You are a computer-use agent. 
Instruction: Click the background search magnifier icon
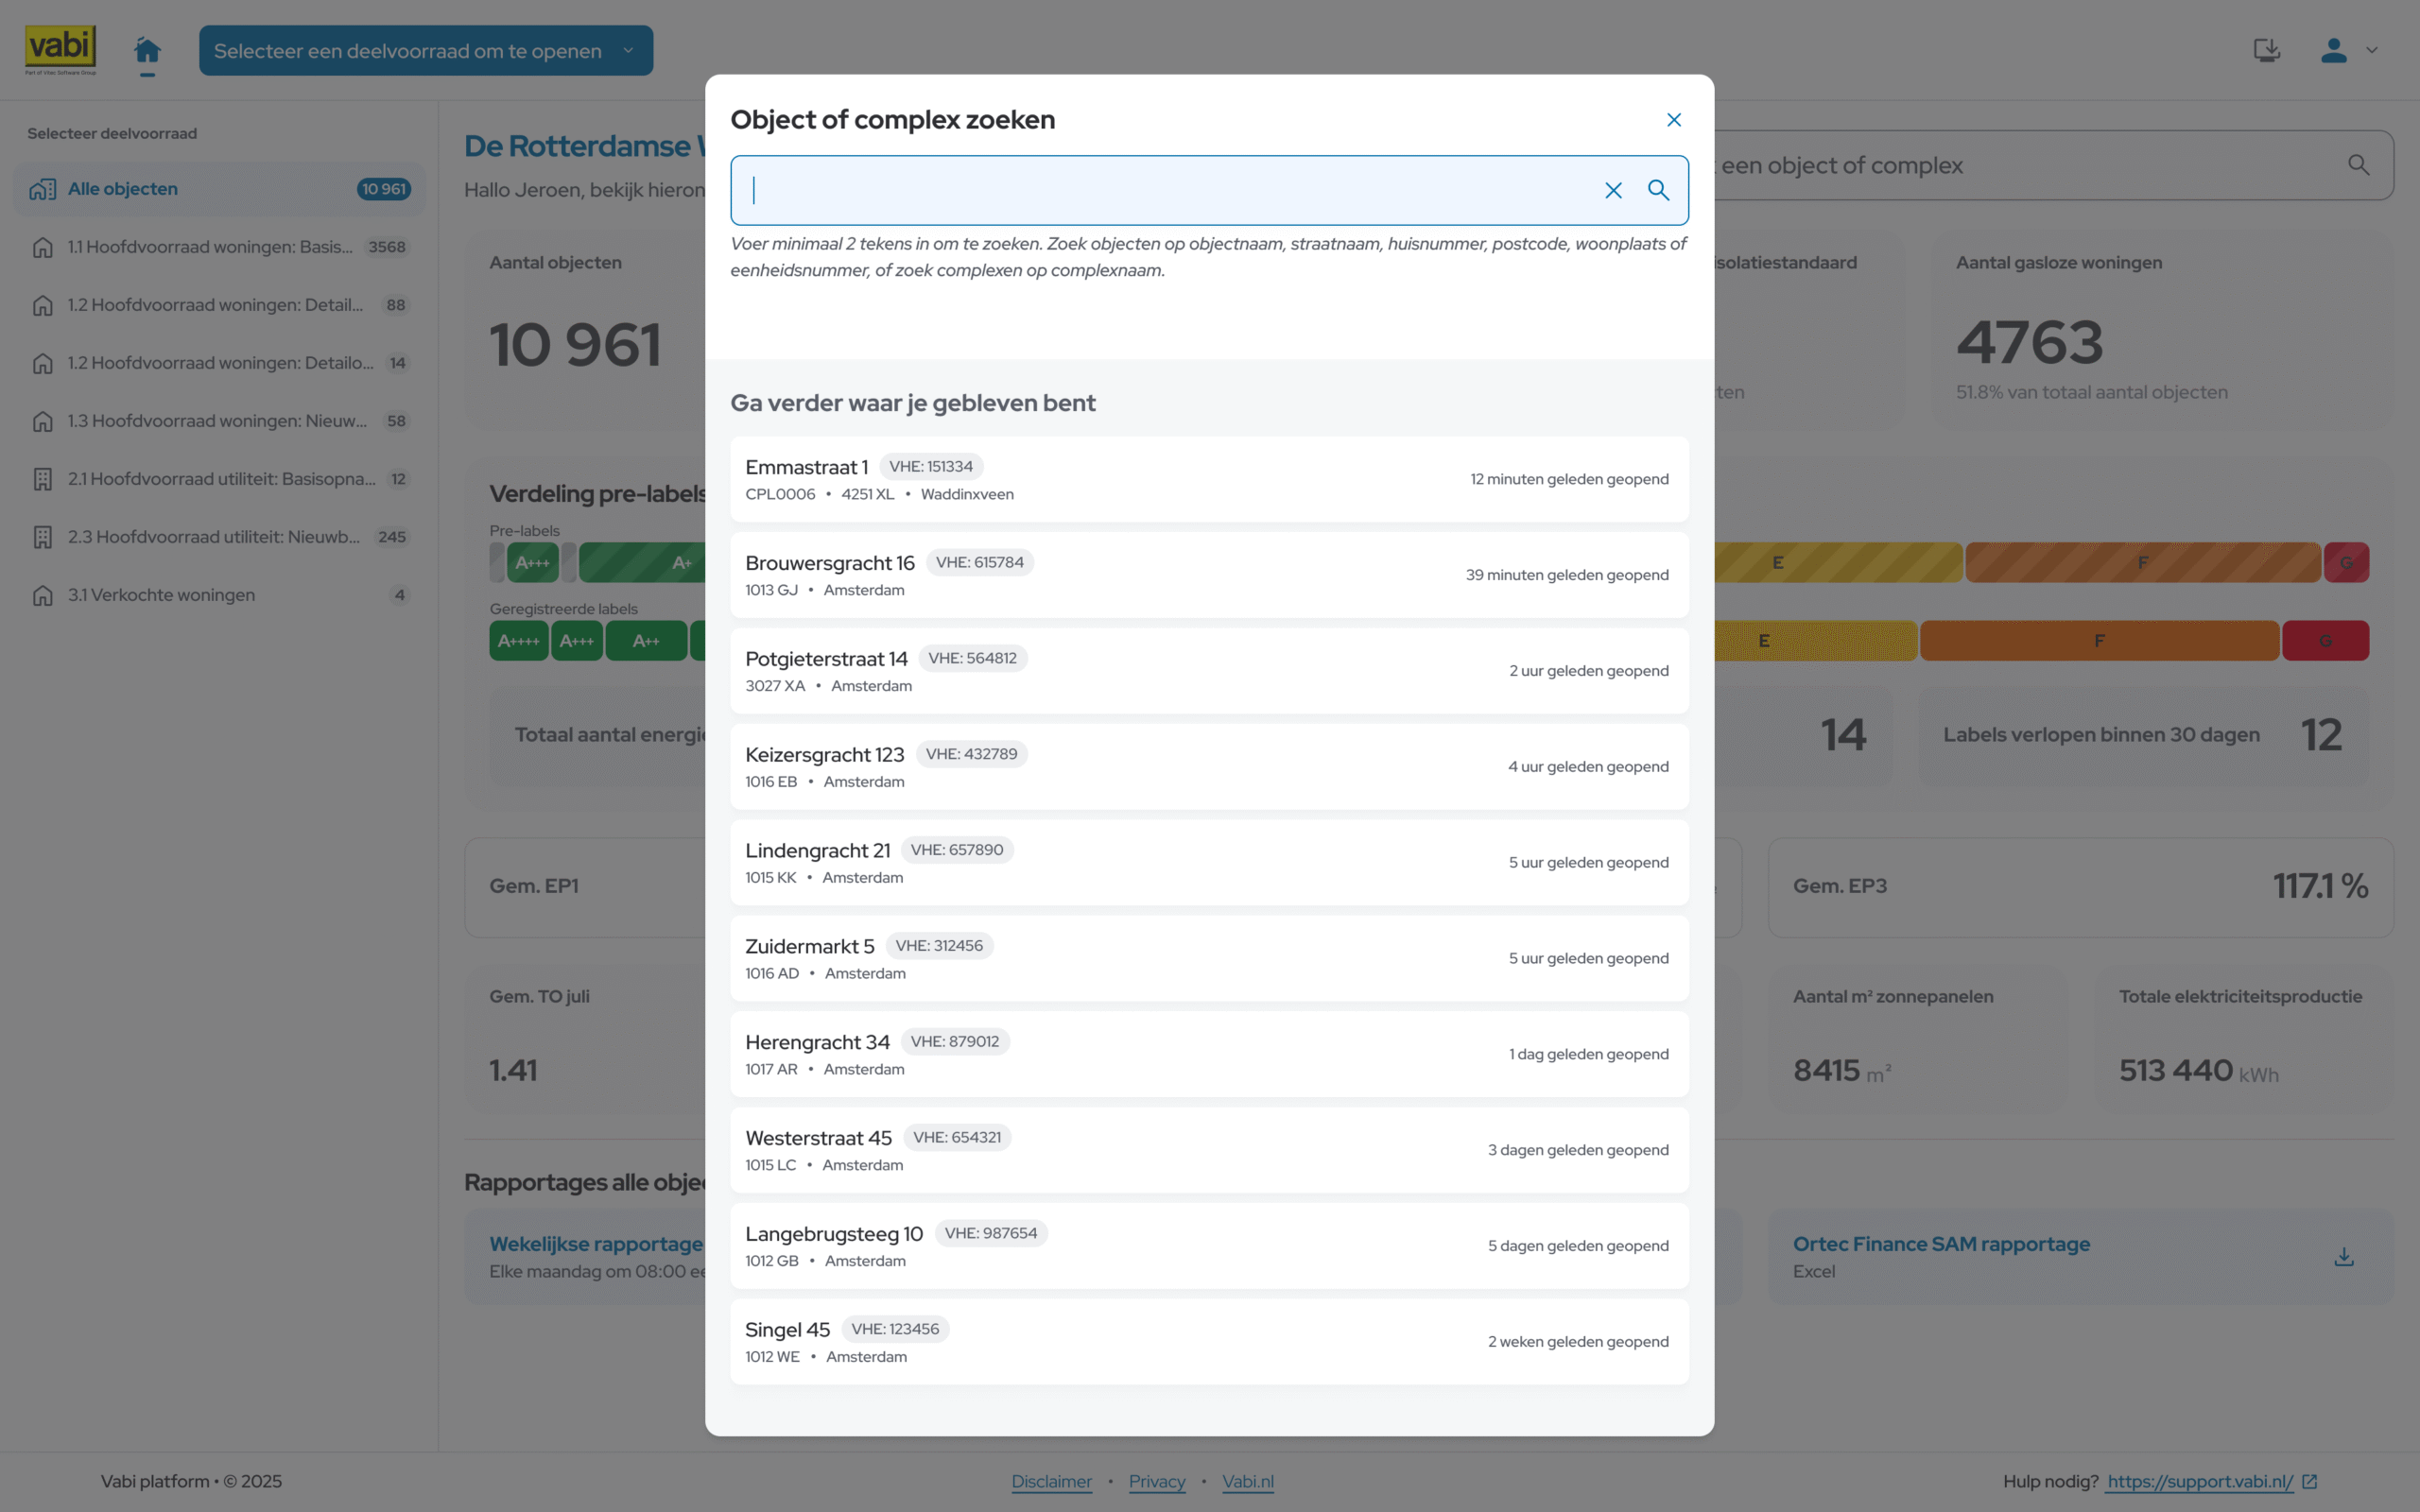[2358, 165]
